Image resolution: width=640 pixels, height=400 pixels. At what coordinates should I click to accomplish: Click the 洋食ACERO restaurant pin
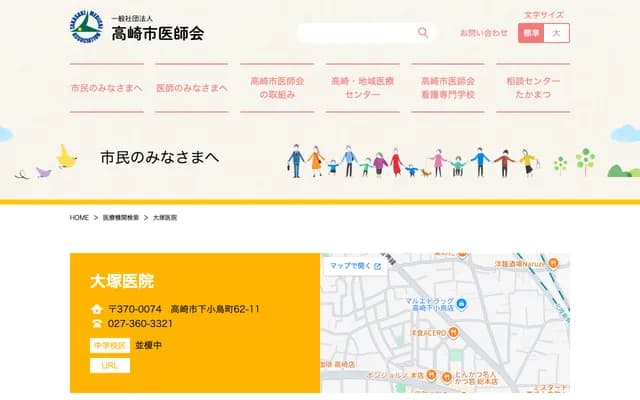click(455, 332)
